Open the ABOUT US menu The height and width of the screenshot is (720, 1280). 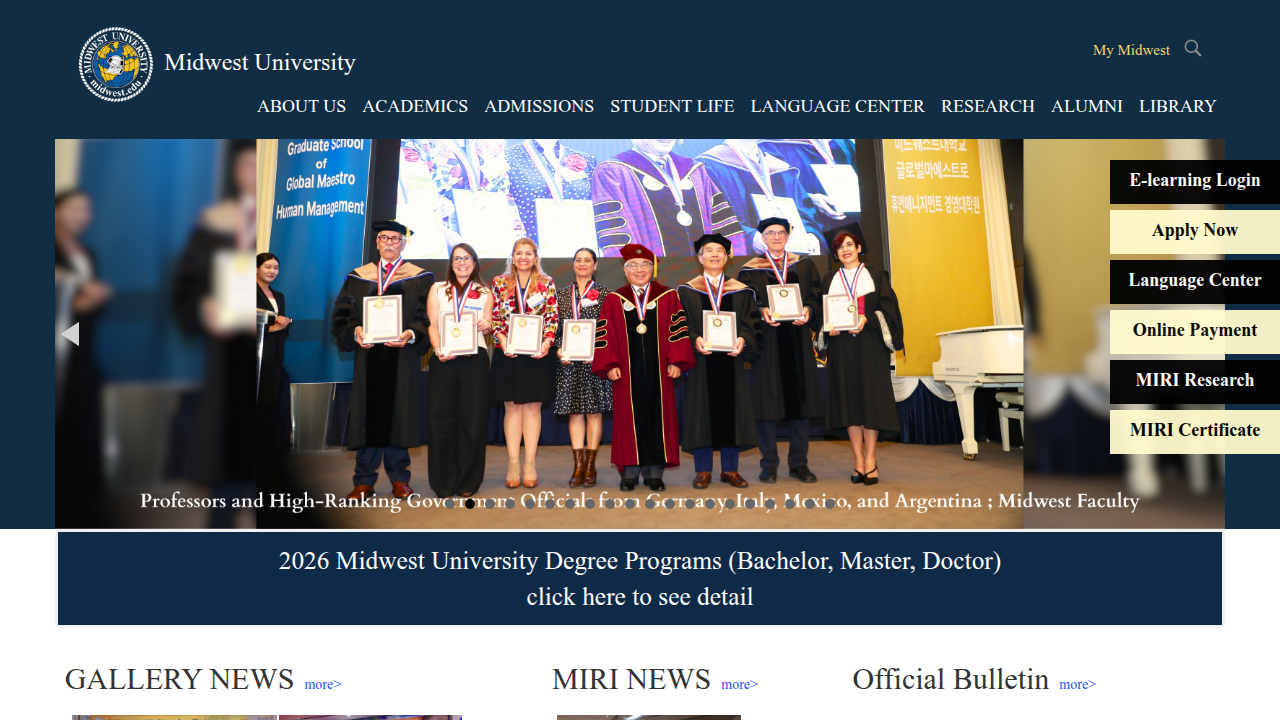point(302,106)
